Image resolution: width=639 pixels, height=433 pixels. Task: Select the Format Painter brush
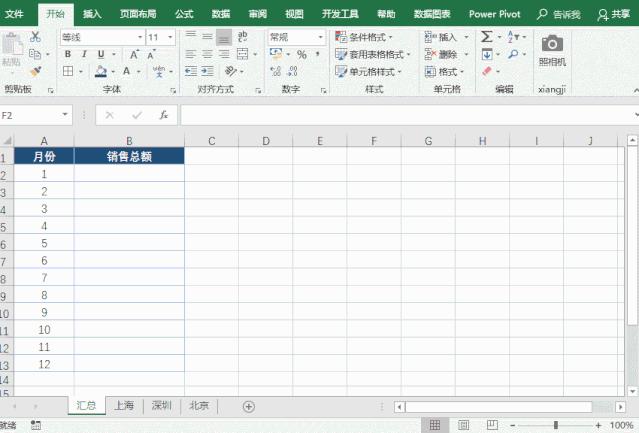point(35,72)
